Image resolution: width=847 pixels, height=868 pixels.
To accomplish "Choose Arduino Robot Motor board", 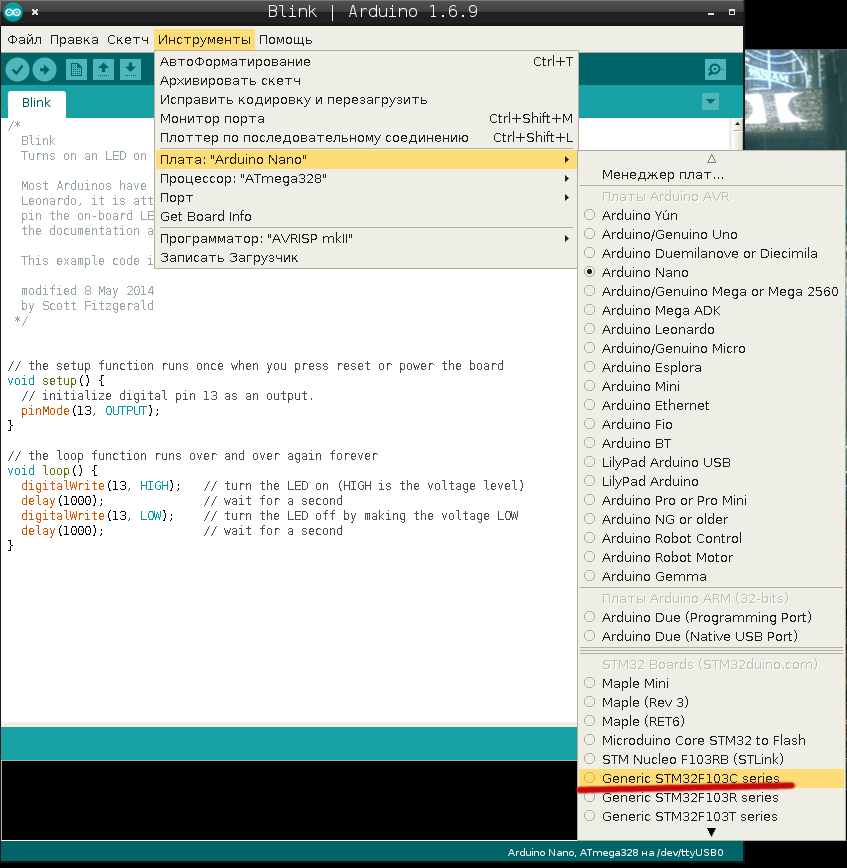I will coord(712,557).
